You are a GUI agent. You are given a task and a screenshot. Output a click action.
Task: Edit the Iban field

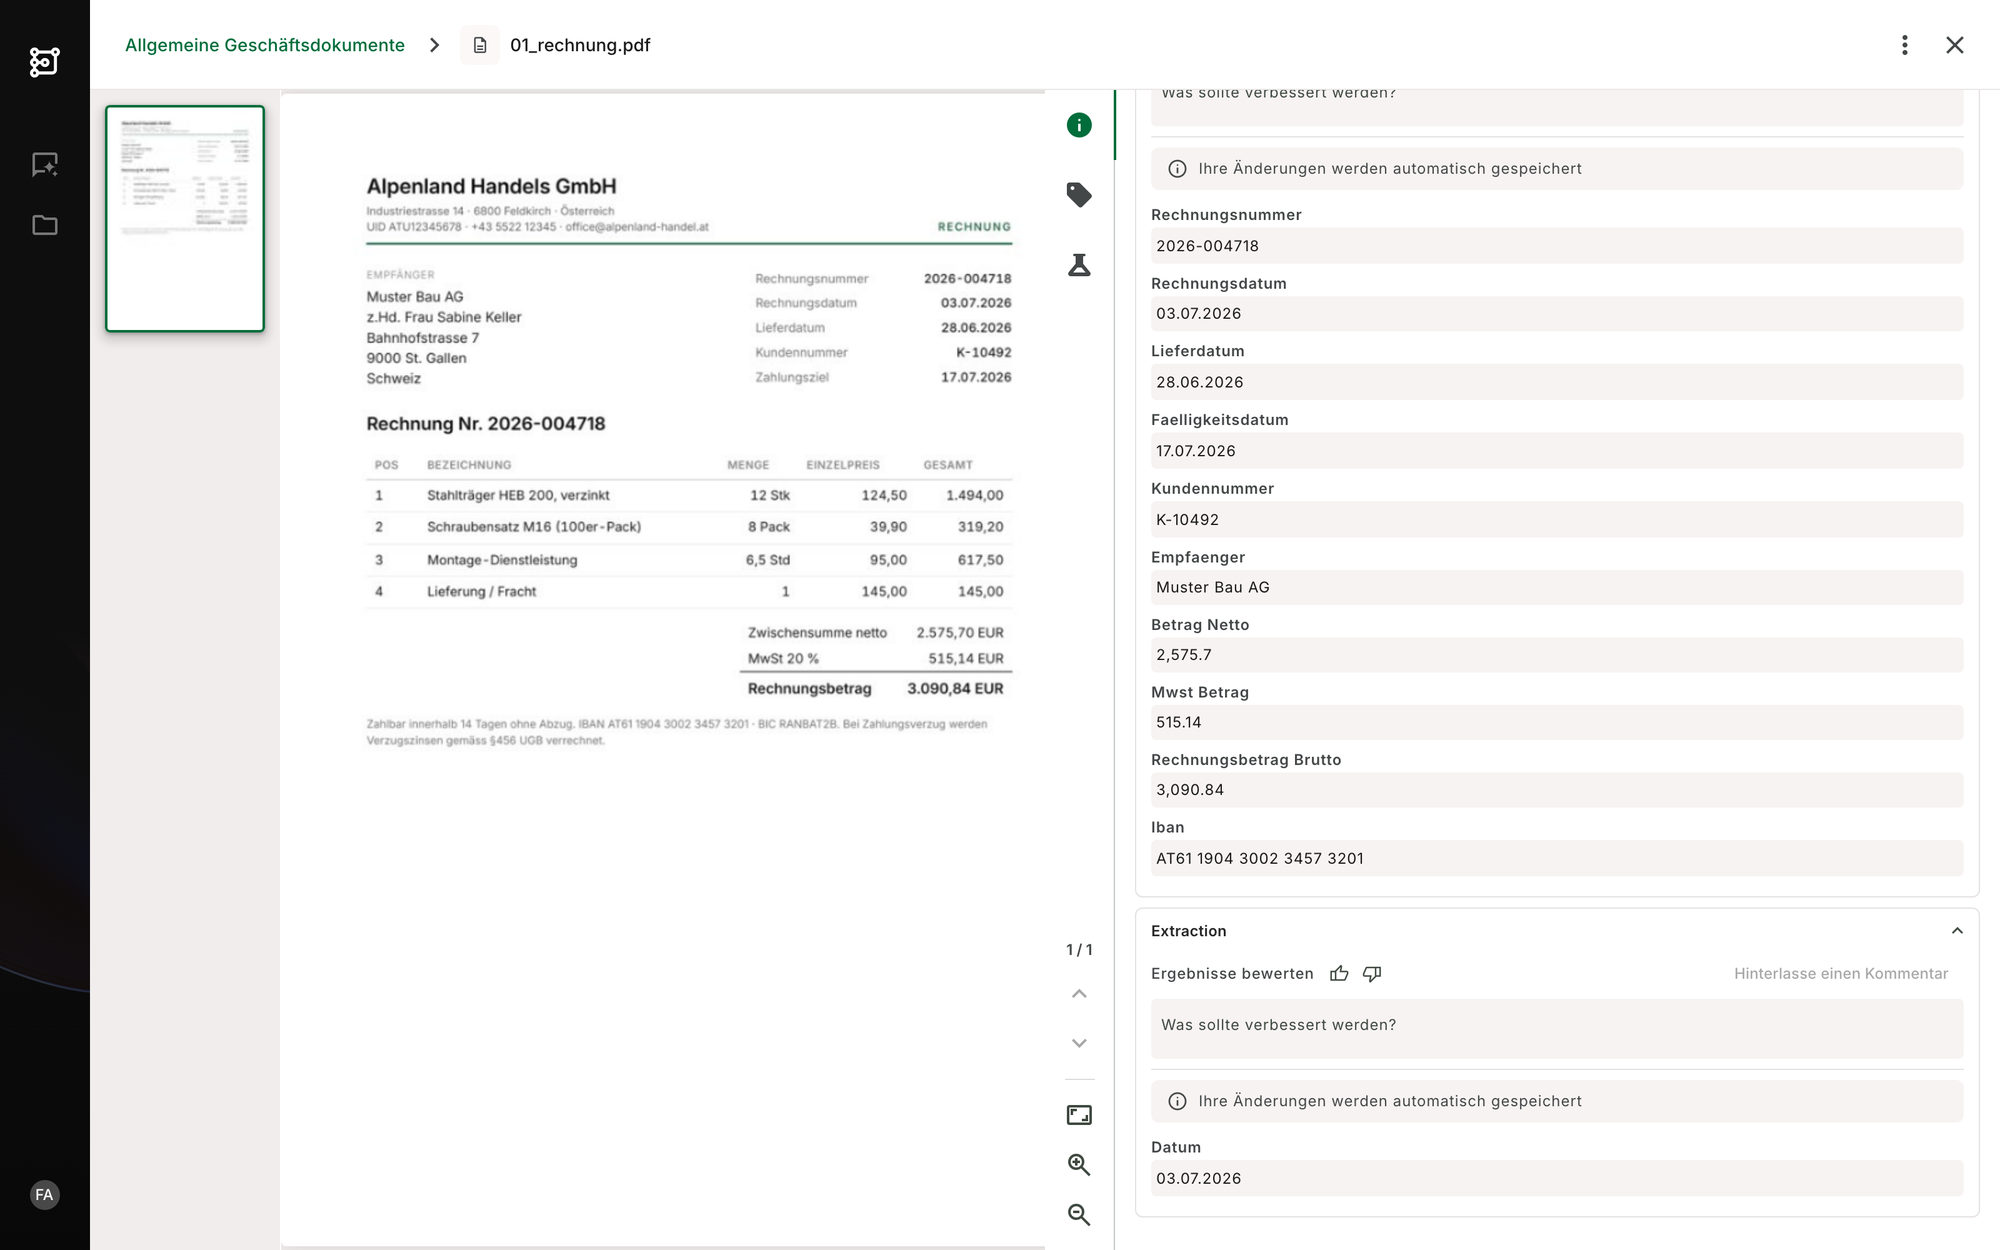[1557, 858]
